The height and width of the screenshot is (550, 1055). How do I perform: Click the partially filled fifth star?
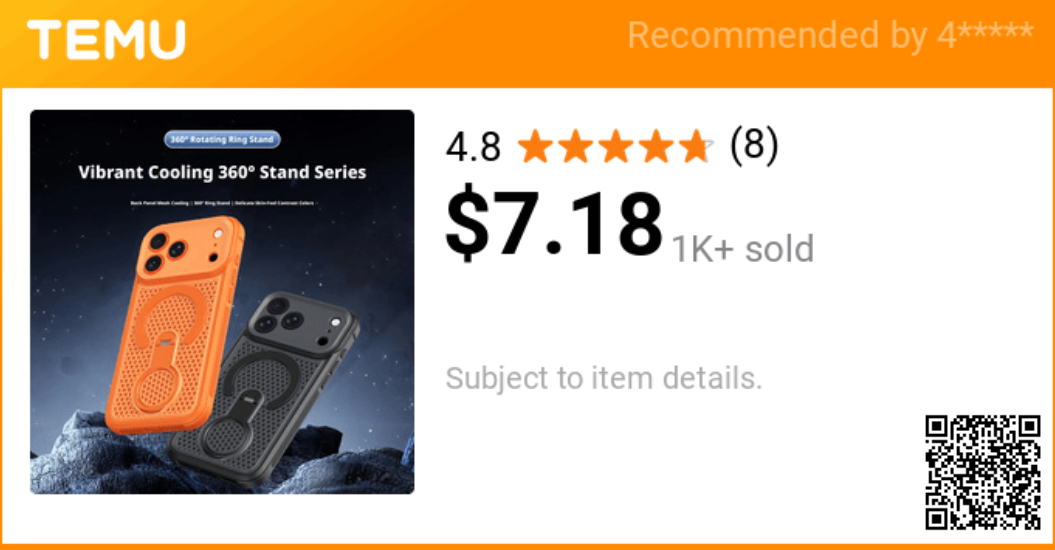(x=696, y=147)
